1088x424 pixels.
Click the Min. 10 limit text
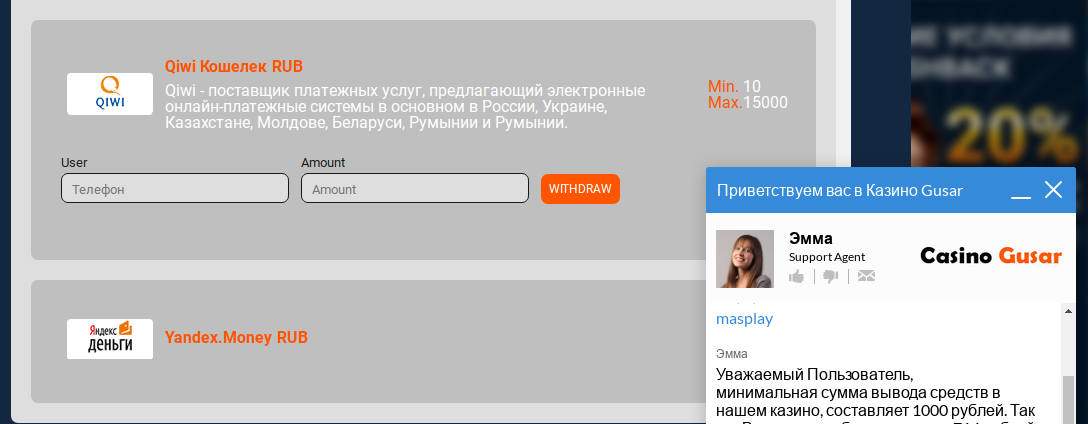[734, 87]
